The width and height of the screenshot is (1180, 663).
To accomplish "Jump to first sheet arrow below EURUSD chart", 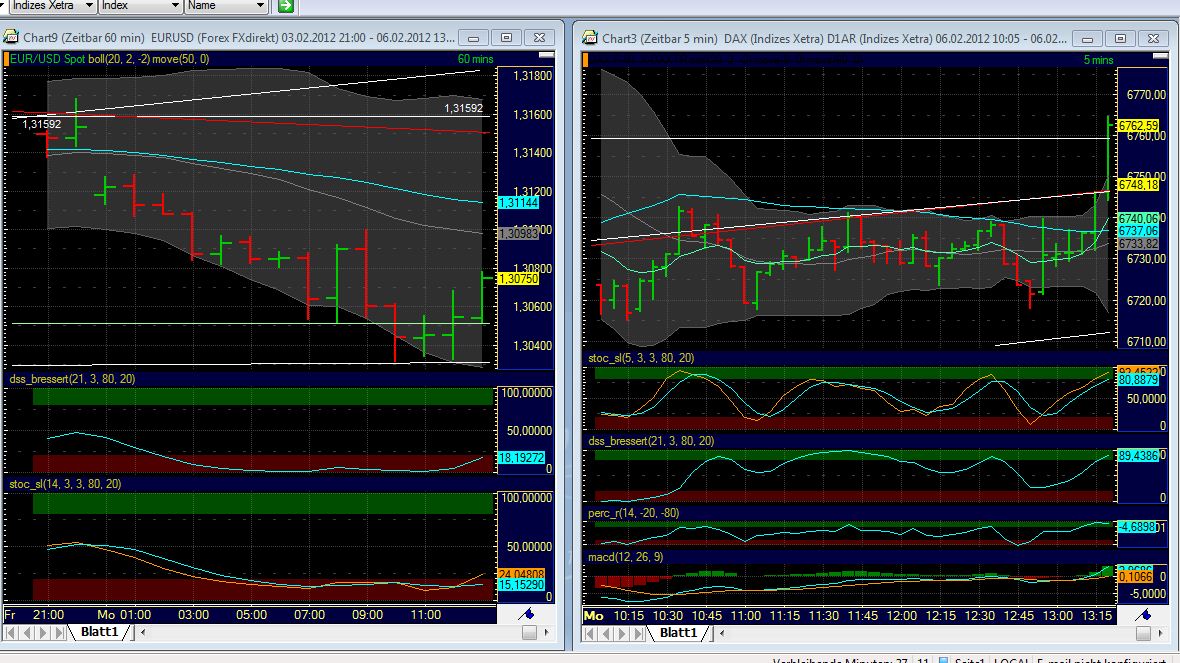I will click(x=8, y=632).
